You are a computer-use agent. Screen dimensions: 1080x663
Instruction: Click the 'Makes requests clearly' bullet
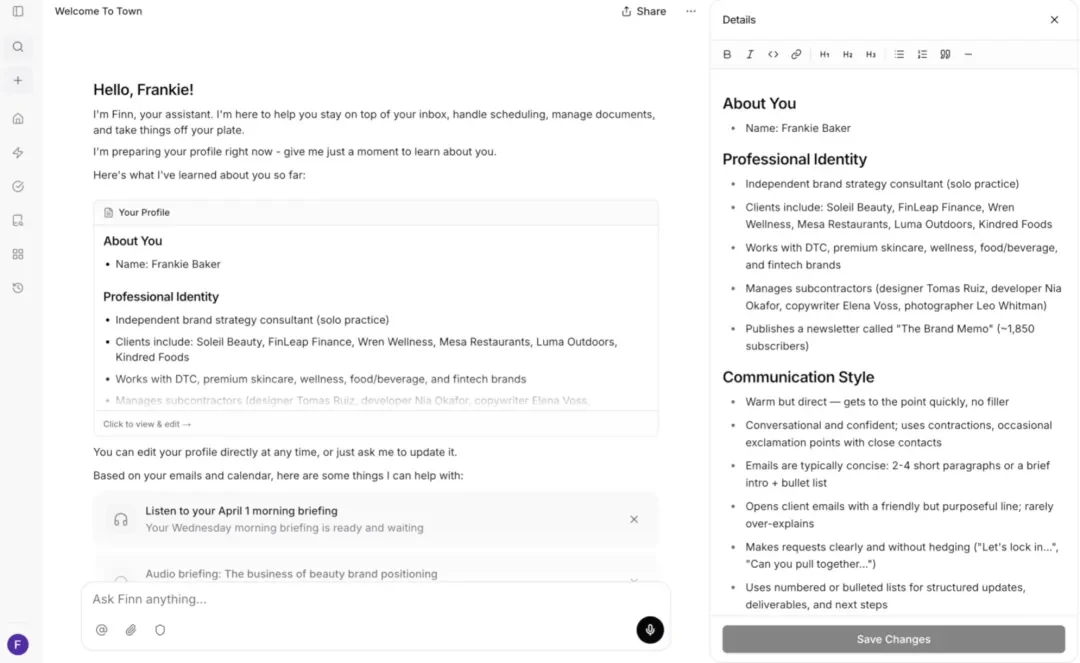point(902,556)
